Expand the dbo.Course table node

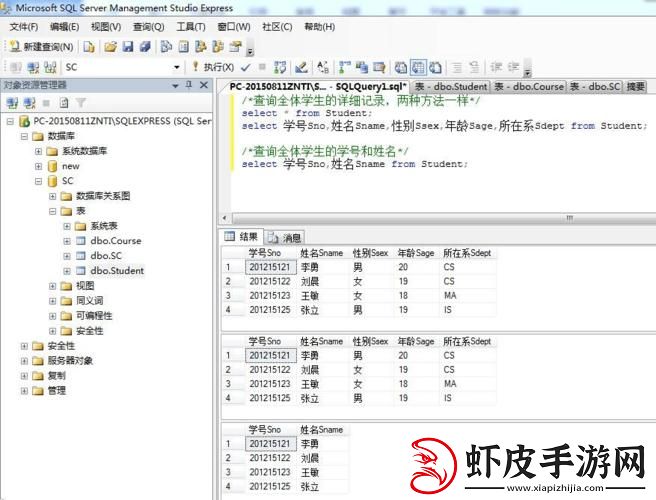67,241
